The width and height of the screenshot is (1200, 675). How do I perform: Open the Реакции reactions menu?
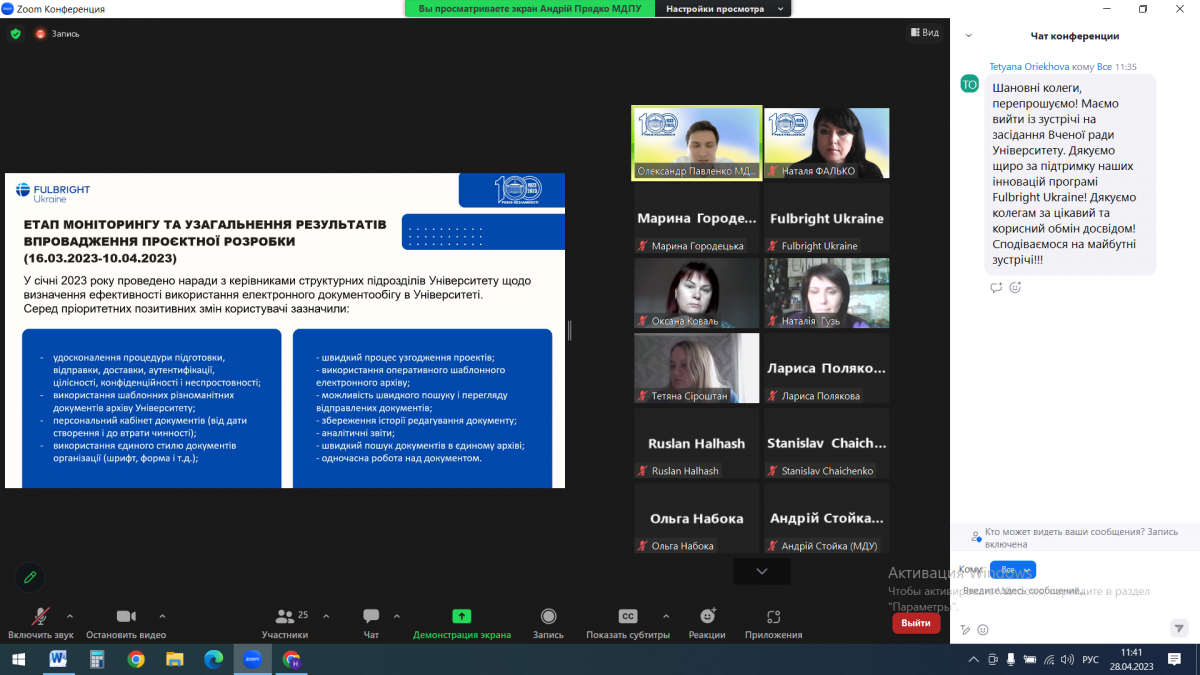pyautogui.click(x=707, y=622)
